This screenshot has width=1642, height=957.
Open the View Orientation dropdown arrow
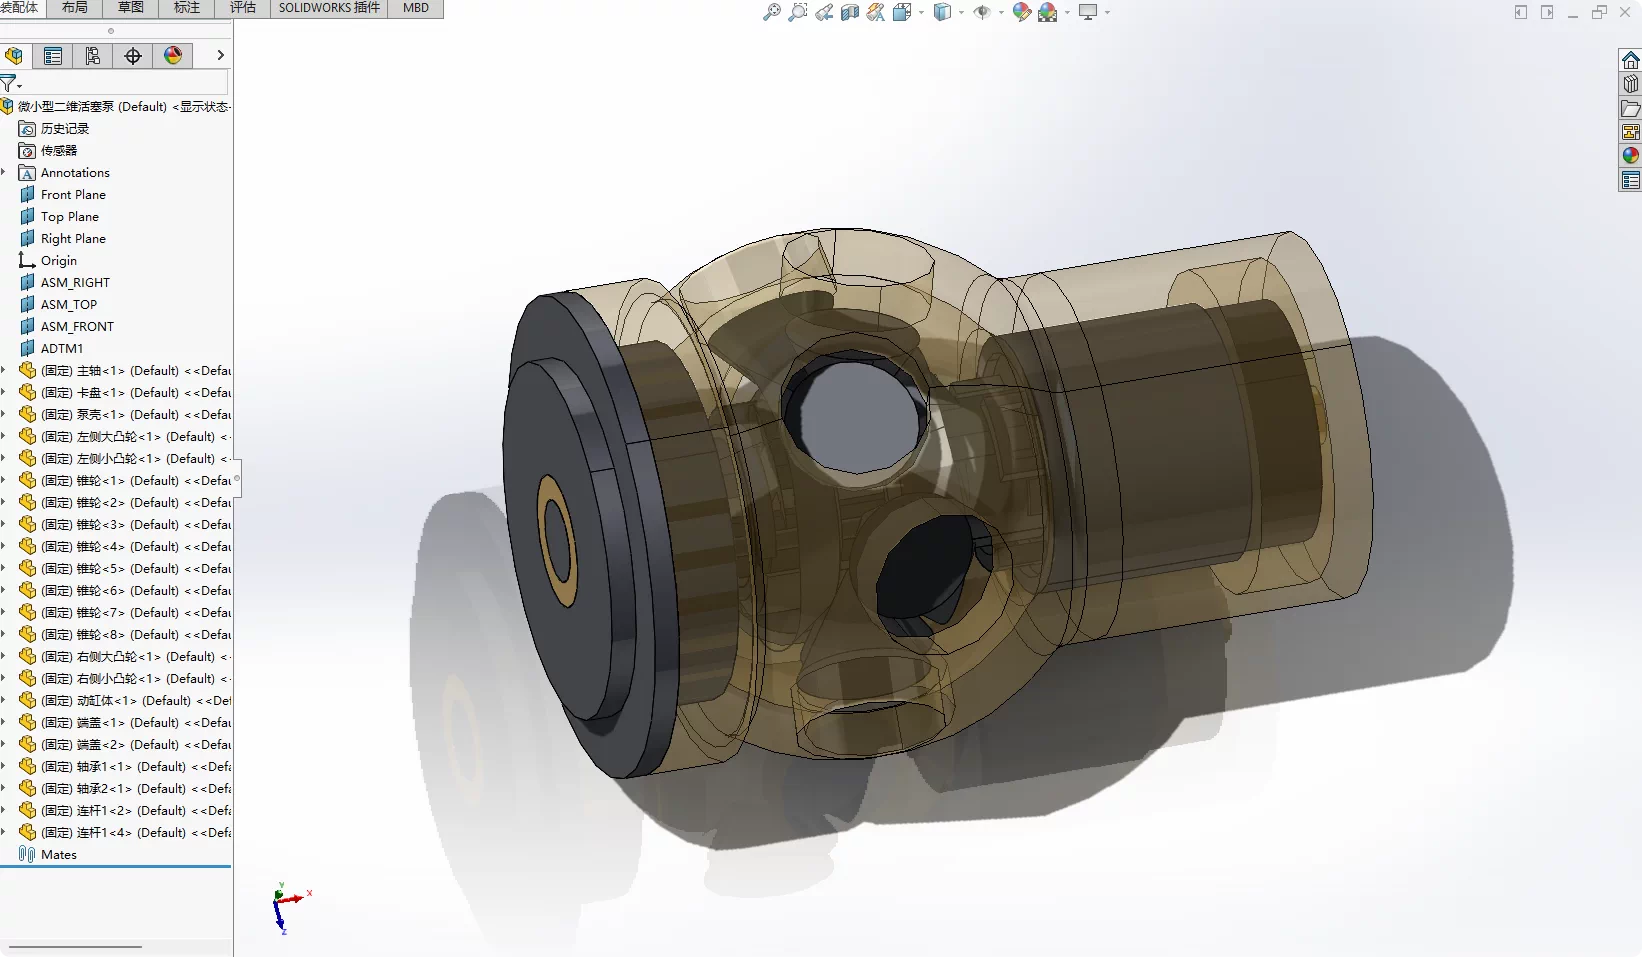(x=921, y=13)
